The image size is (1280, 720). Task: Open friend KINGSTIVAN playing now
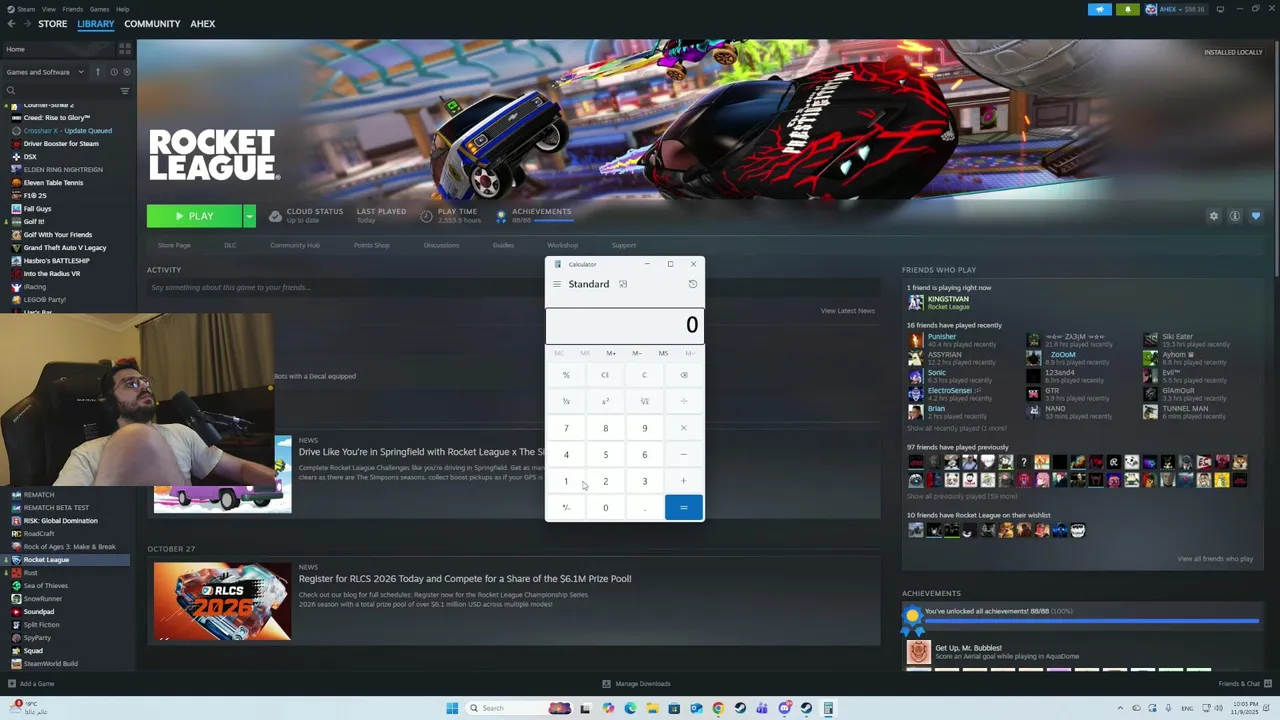948,300
